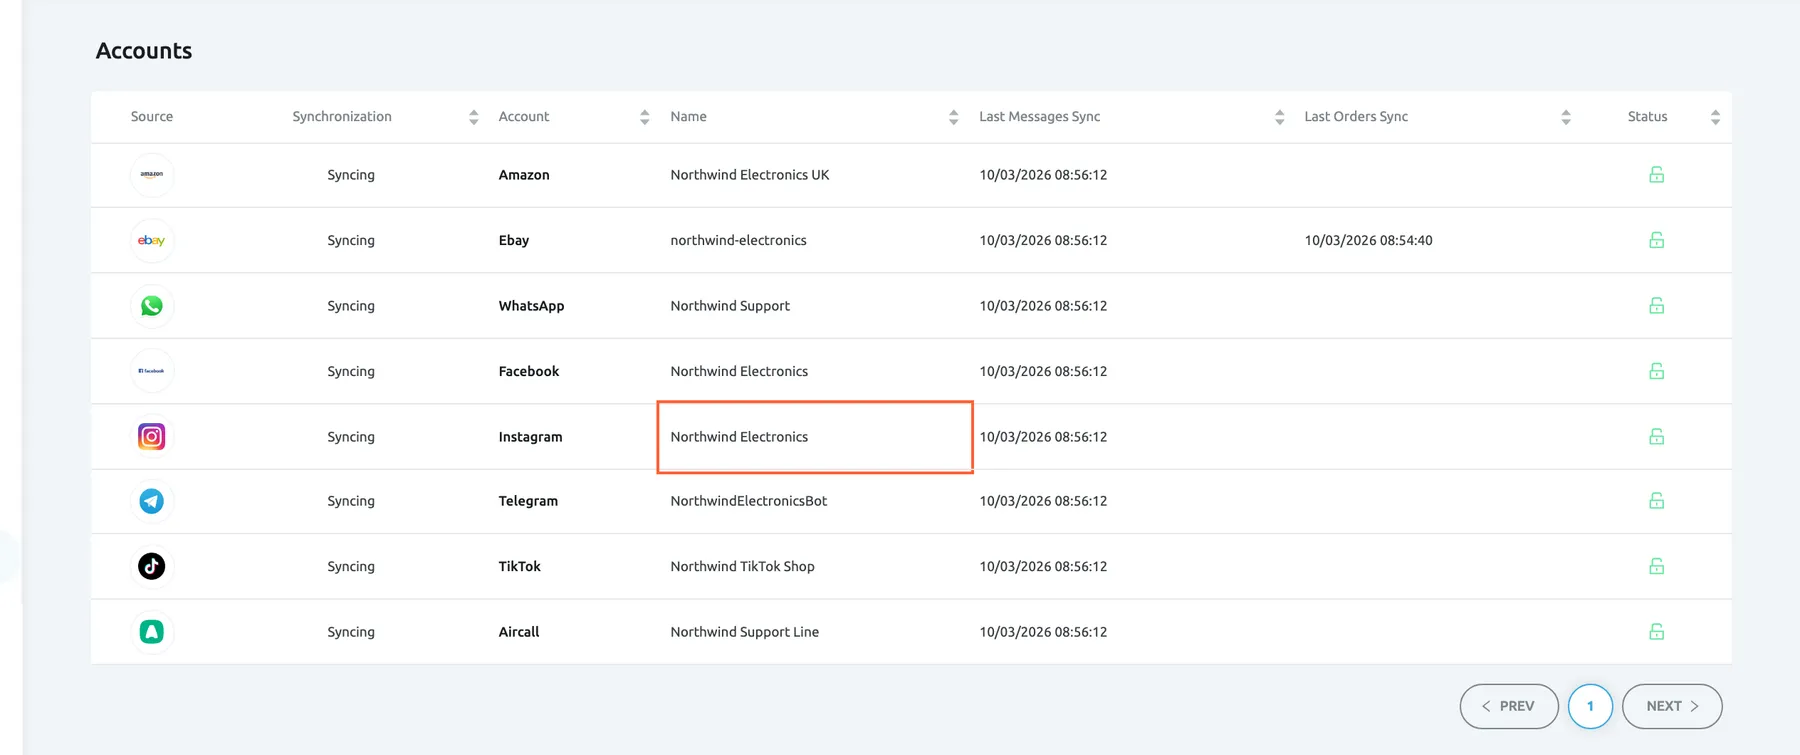Sort by the Account column arrows
This screenshot has width=1800, height=755.
pos(645,117)
